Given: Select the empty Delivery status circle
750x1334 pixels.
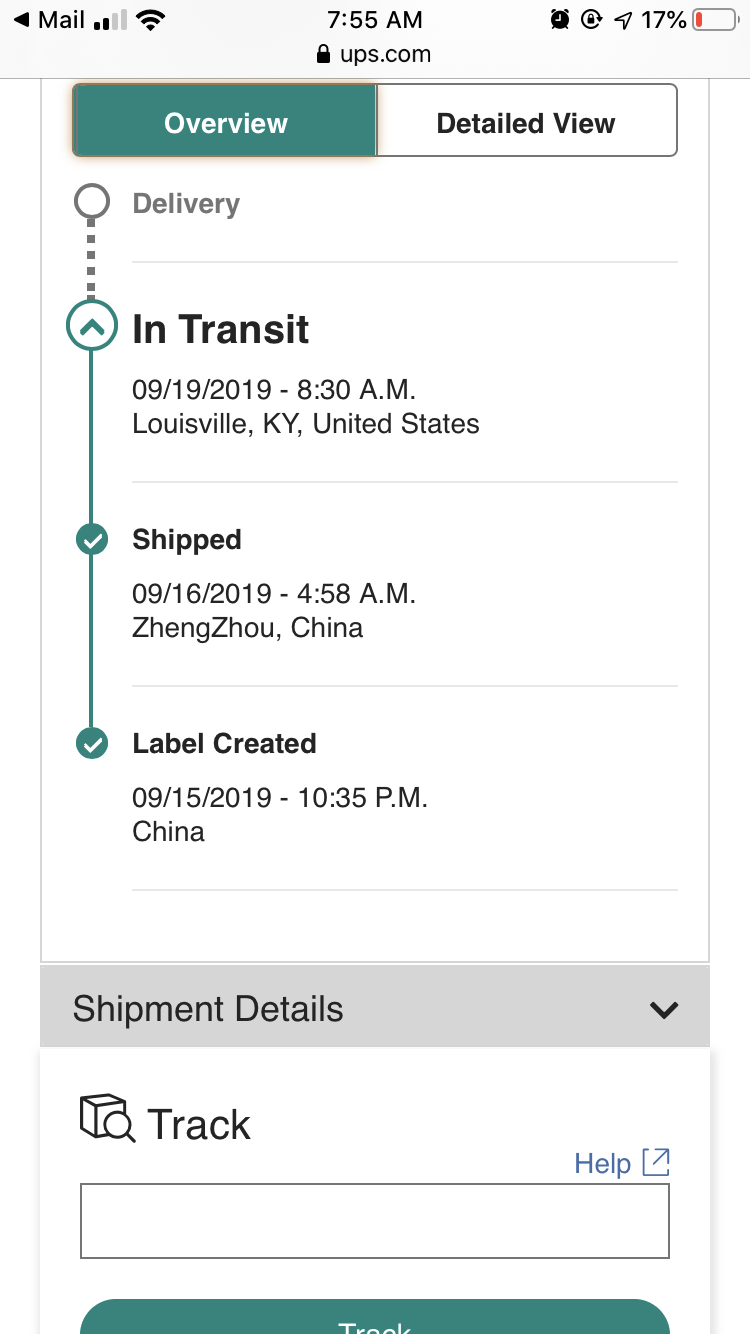Looking at the screenshot, I should click(x=91, y=203).
